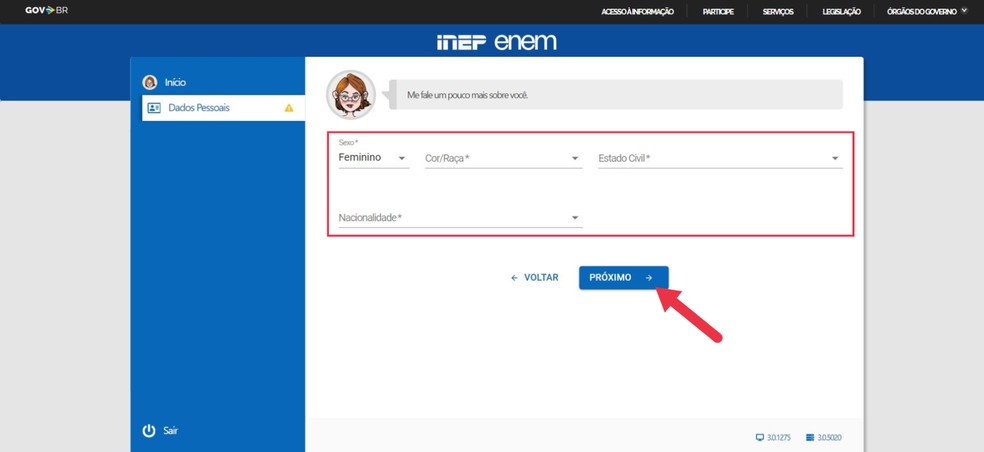The image size is (984, 452).
Task: Open the Cor/Raça dropdown
Action: point(503,159)
